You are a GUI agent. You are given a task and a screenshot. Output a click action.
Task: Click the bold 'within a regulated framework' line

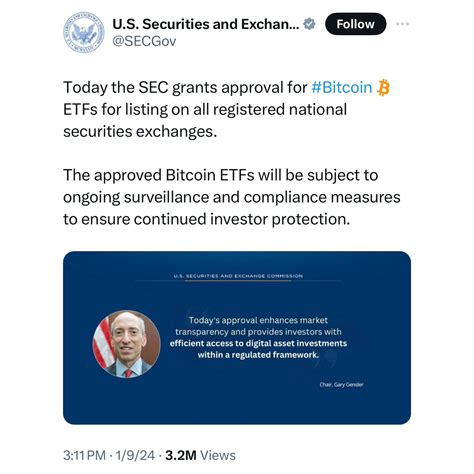pos(258,355)
